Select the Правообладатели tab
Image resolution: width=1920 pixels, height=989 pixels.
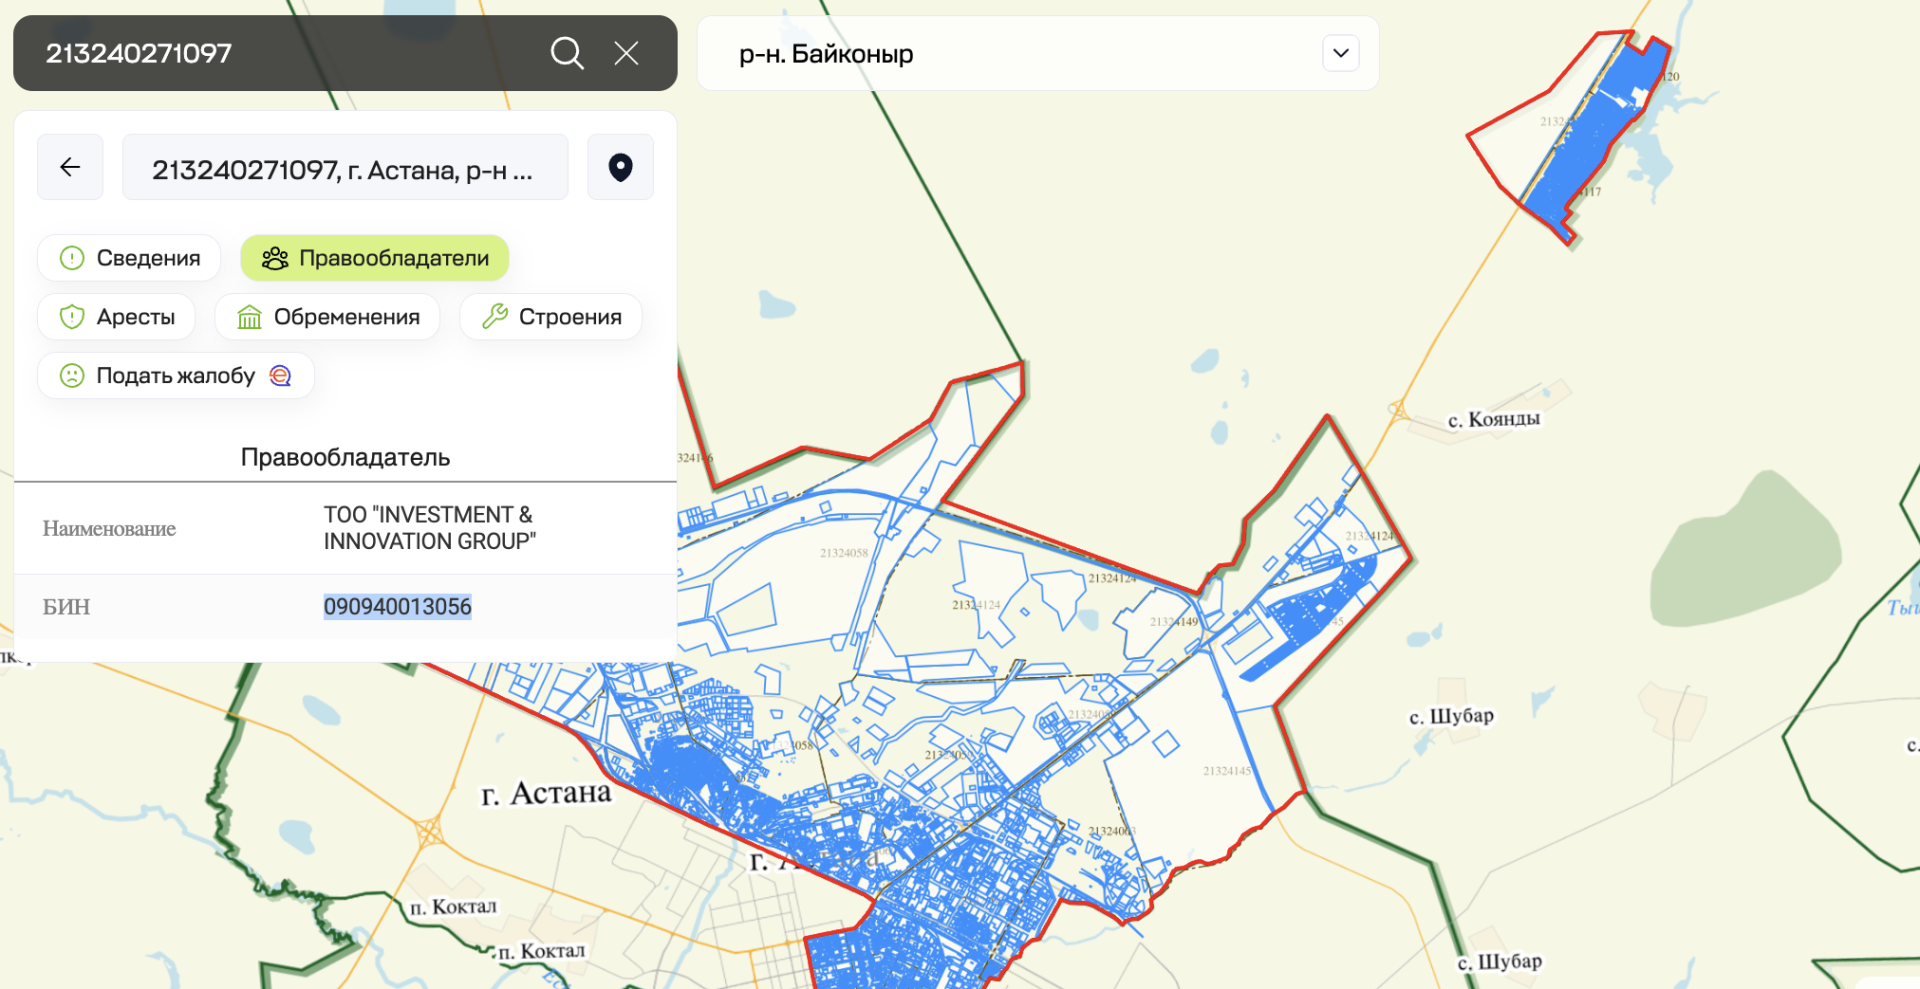[375, 258]
